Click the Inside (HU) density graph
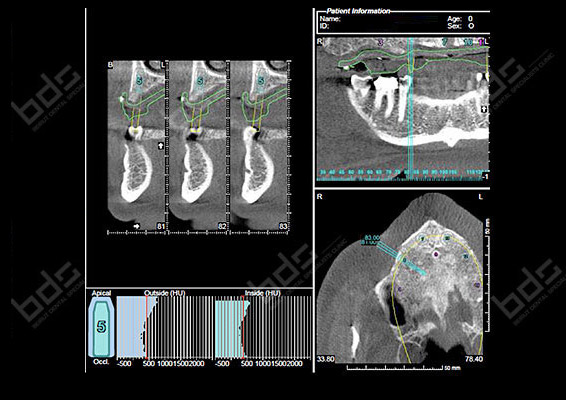Screen dimensions: 566x400 (263, 327)
